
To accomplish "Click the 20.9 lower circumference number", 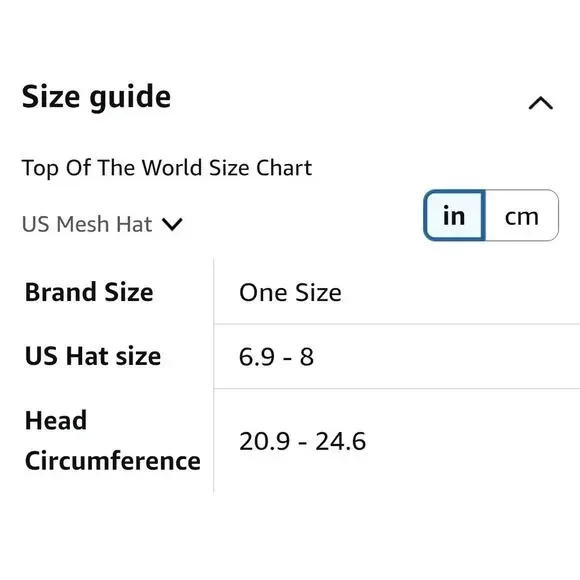I will pos(264,441).
